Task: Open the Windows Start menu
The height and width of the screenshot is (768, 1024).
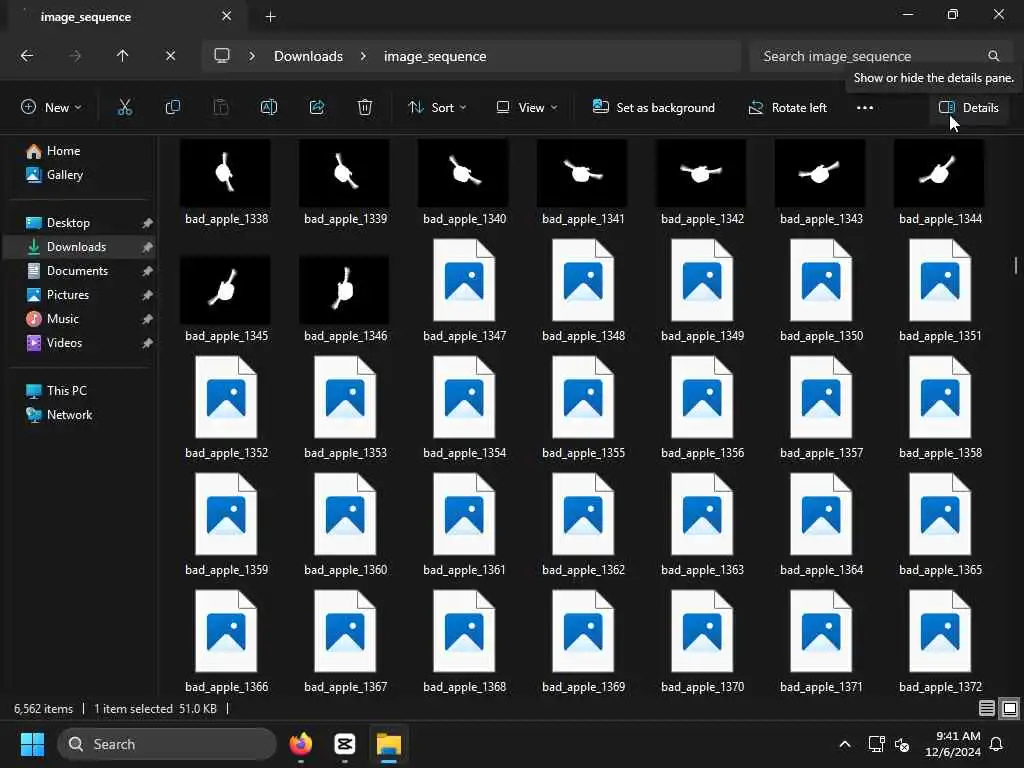Action: coord(32,744)
